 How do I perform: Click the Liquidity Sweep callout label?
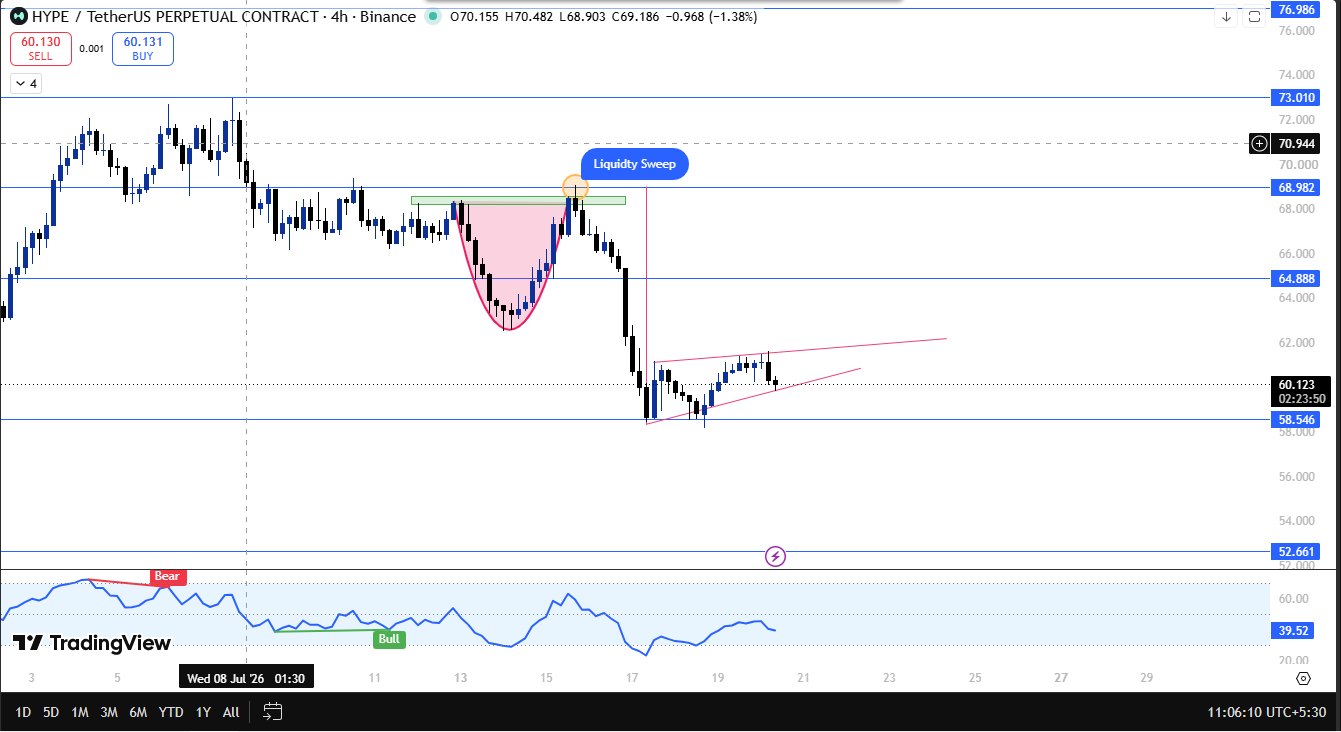[x=635, y=164]
